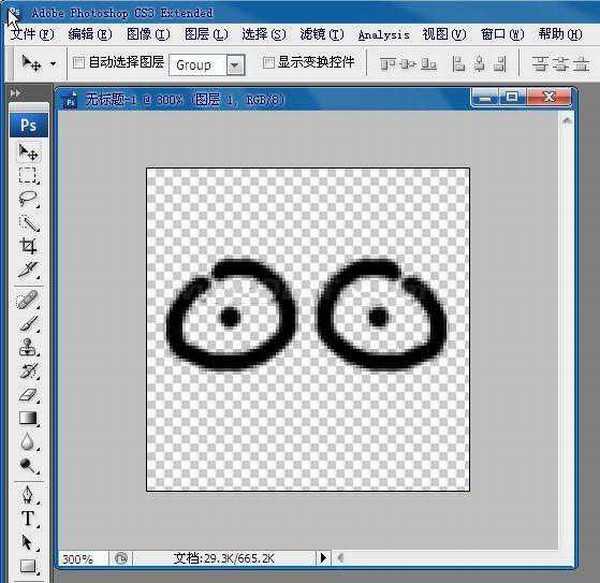Select the Rectangular Marquee tool
Viewport: 600px width, 583px height.
pyautogui.click(x=28, y=176)
